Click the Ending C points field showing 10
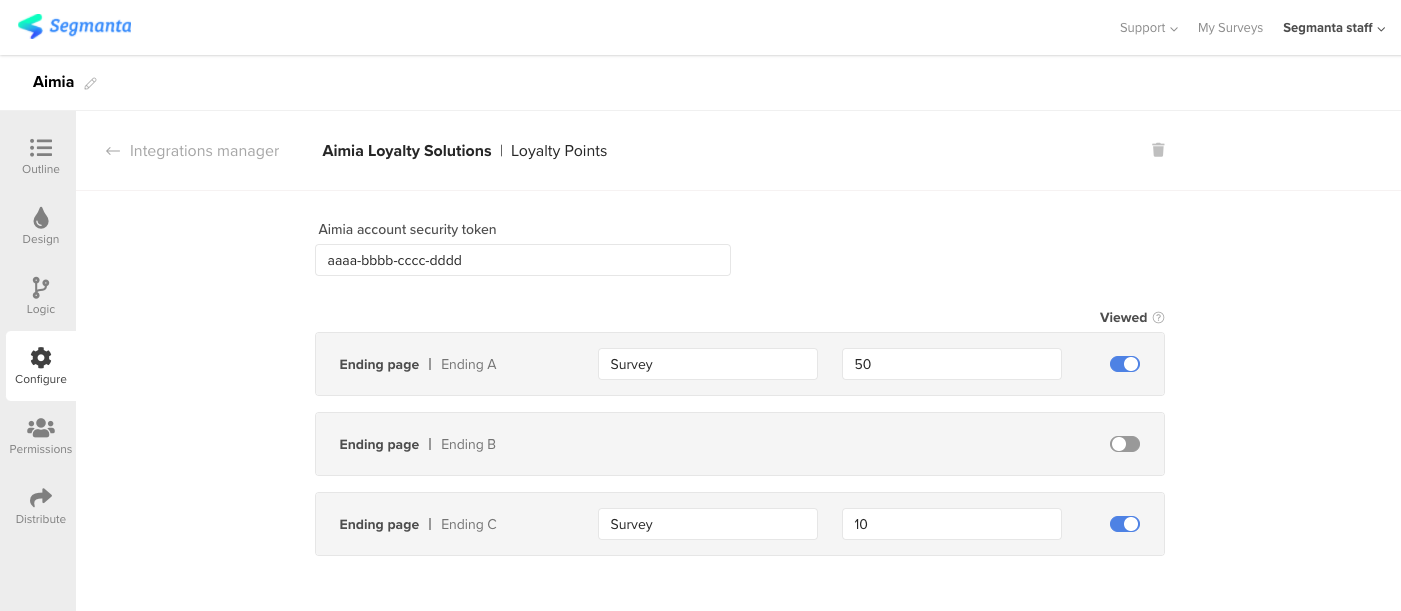This screenshot has height=611, width=1401. pyautogui.click(x=952, y=524)
